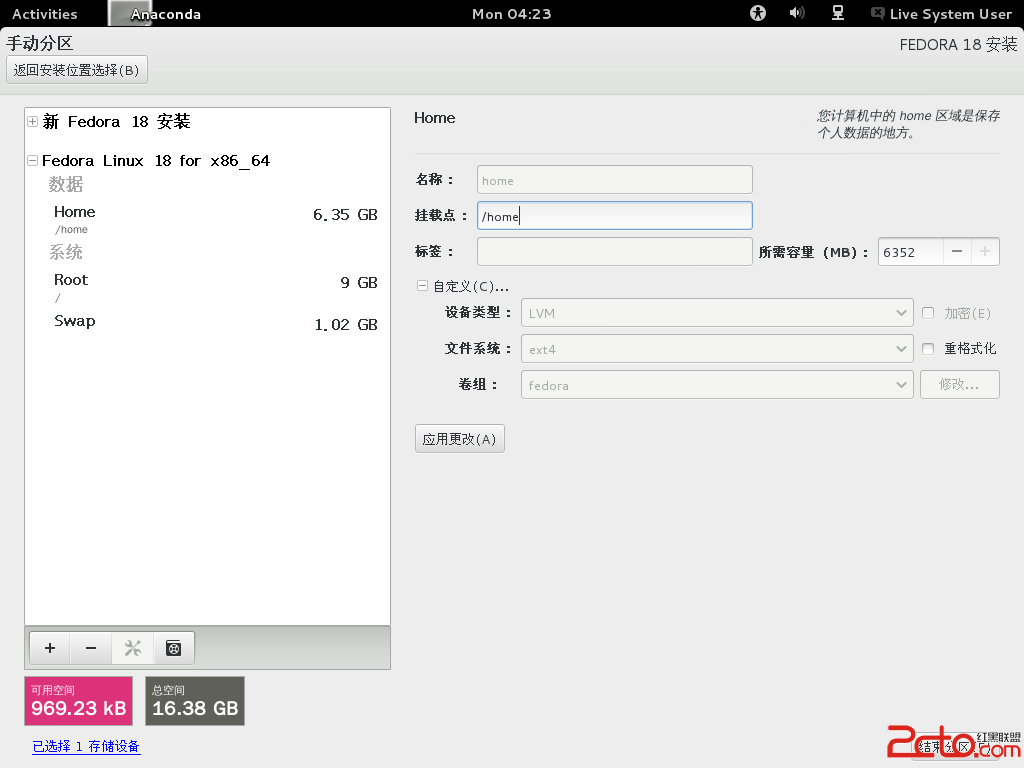
Task: Open the volume group fedora dropdown
Action: pos(716,385)
